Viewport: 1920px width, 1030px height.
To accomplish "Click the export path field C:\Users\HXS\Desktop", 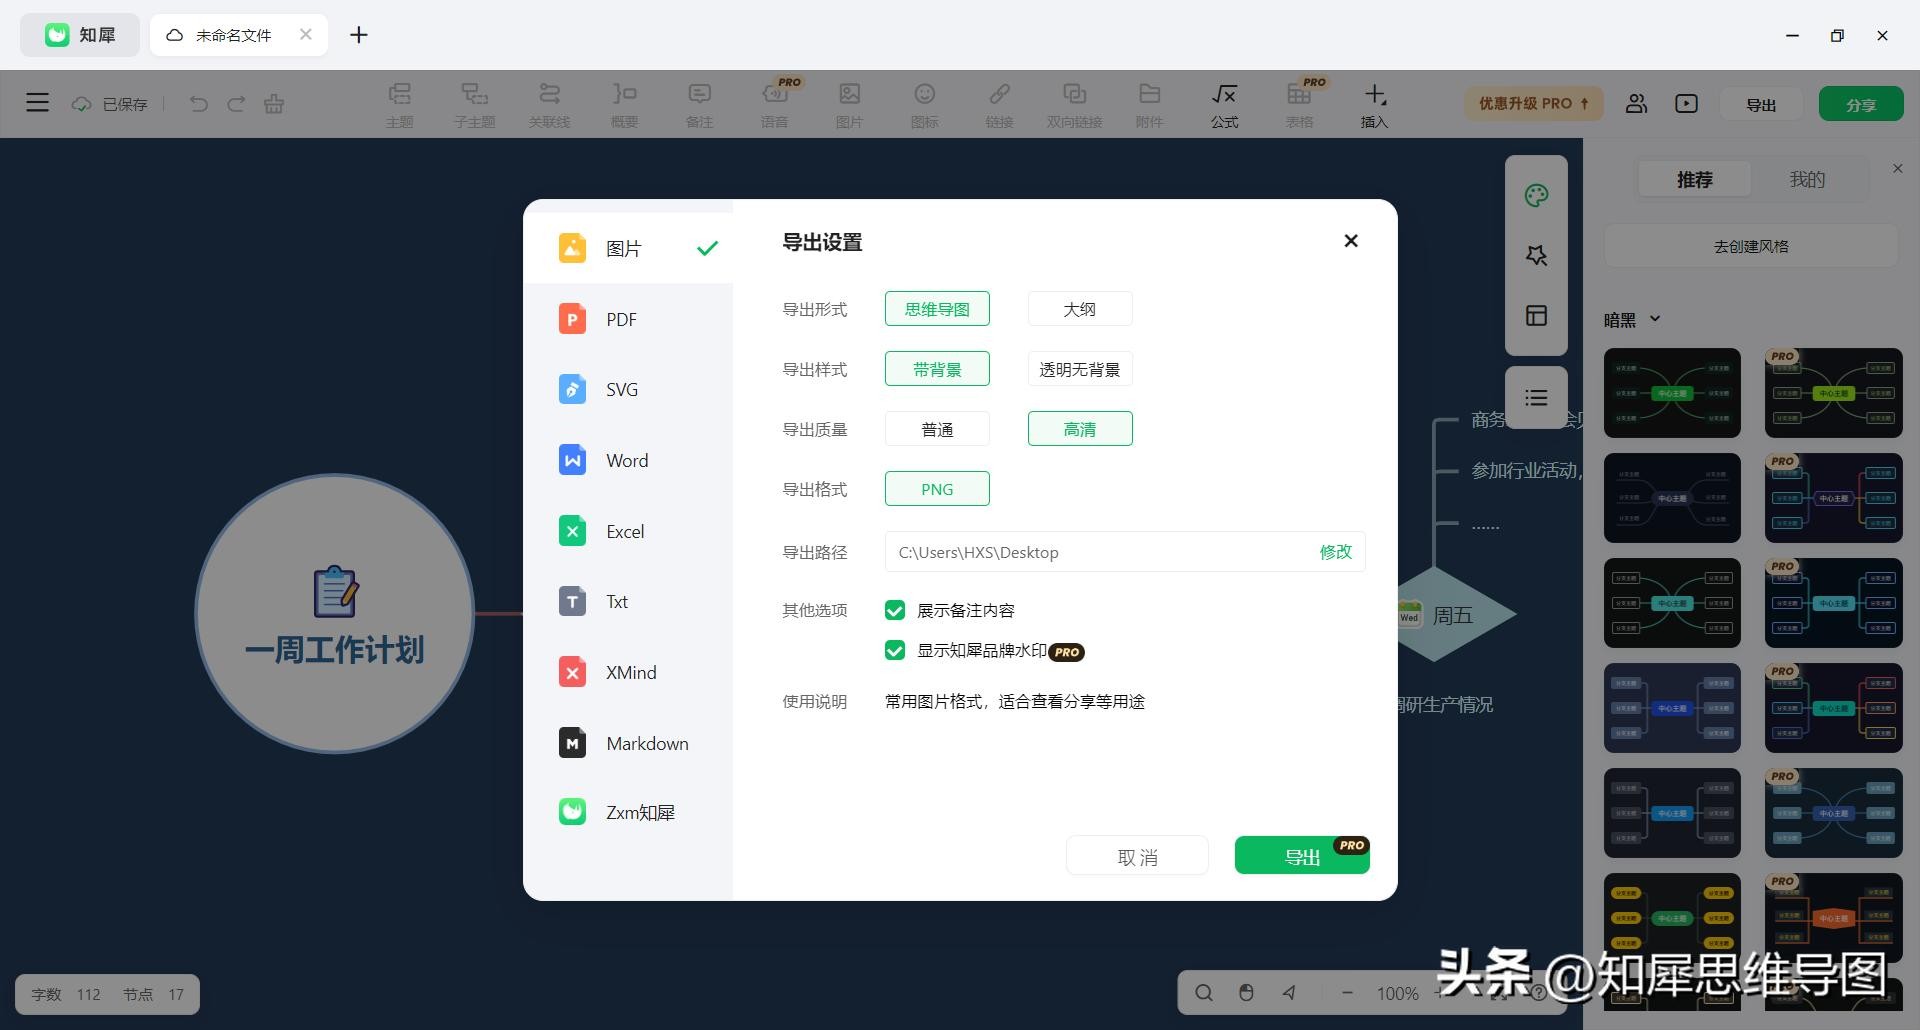I will pos(1090,552).
